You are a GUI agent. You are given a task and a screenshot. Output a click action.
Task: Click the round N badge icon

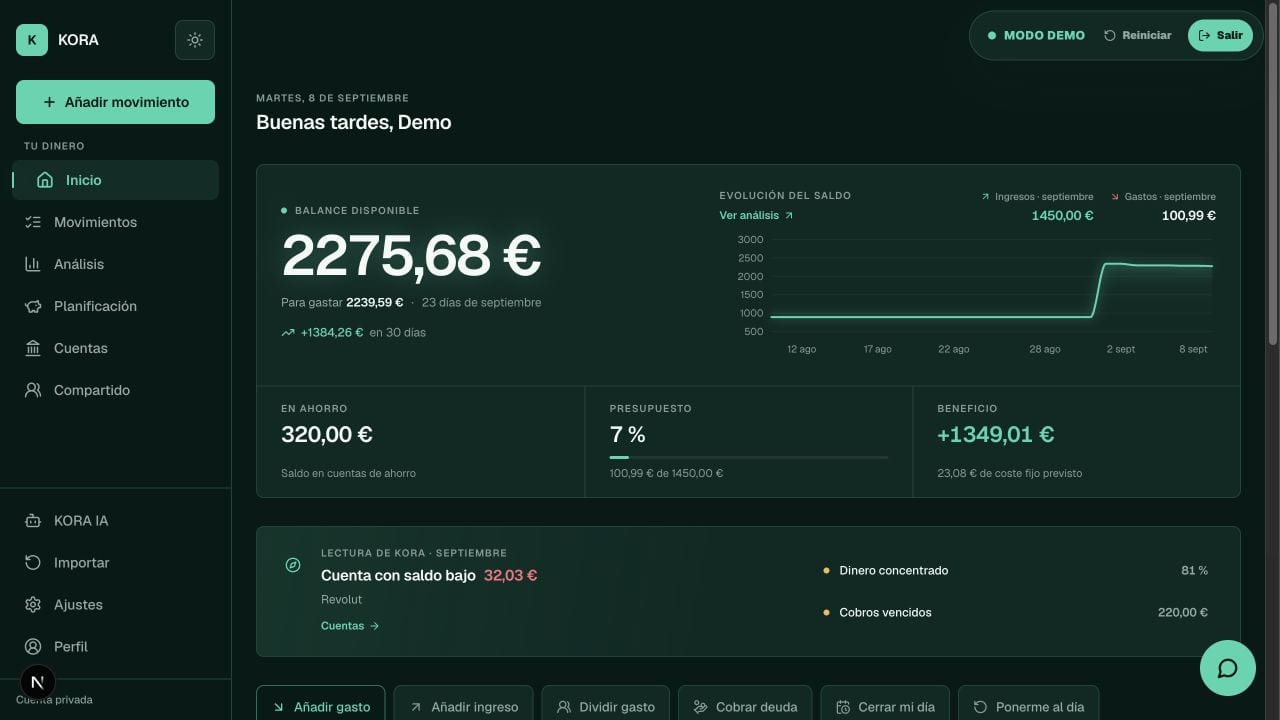[x=37, y=682]
